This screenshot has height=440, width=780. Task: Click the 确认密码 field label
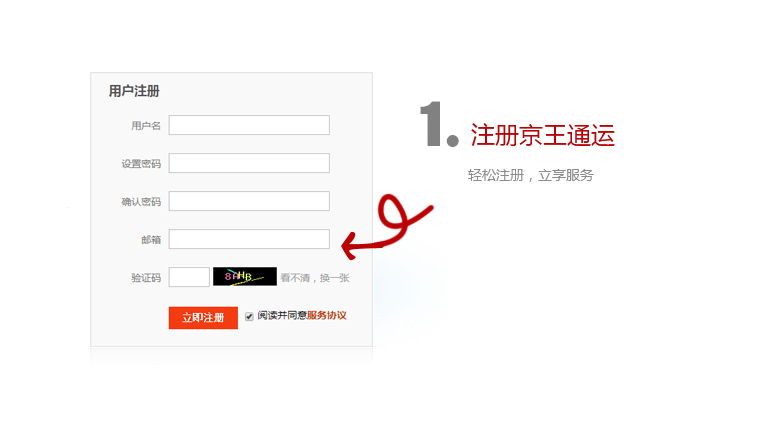click(141, 202)
